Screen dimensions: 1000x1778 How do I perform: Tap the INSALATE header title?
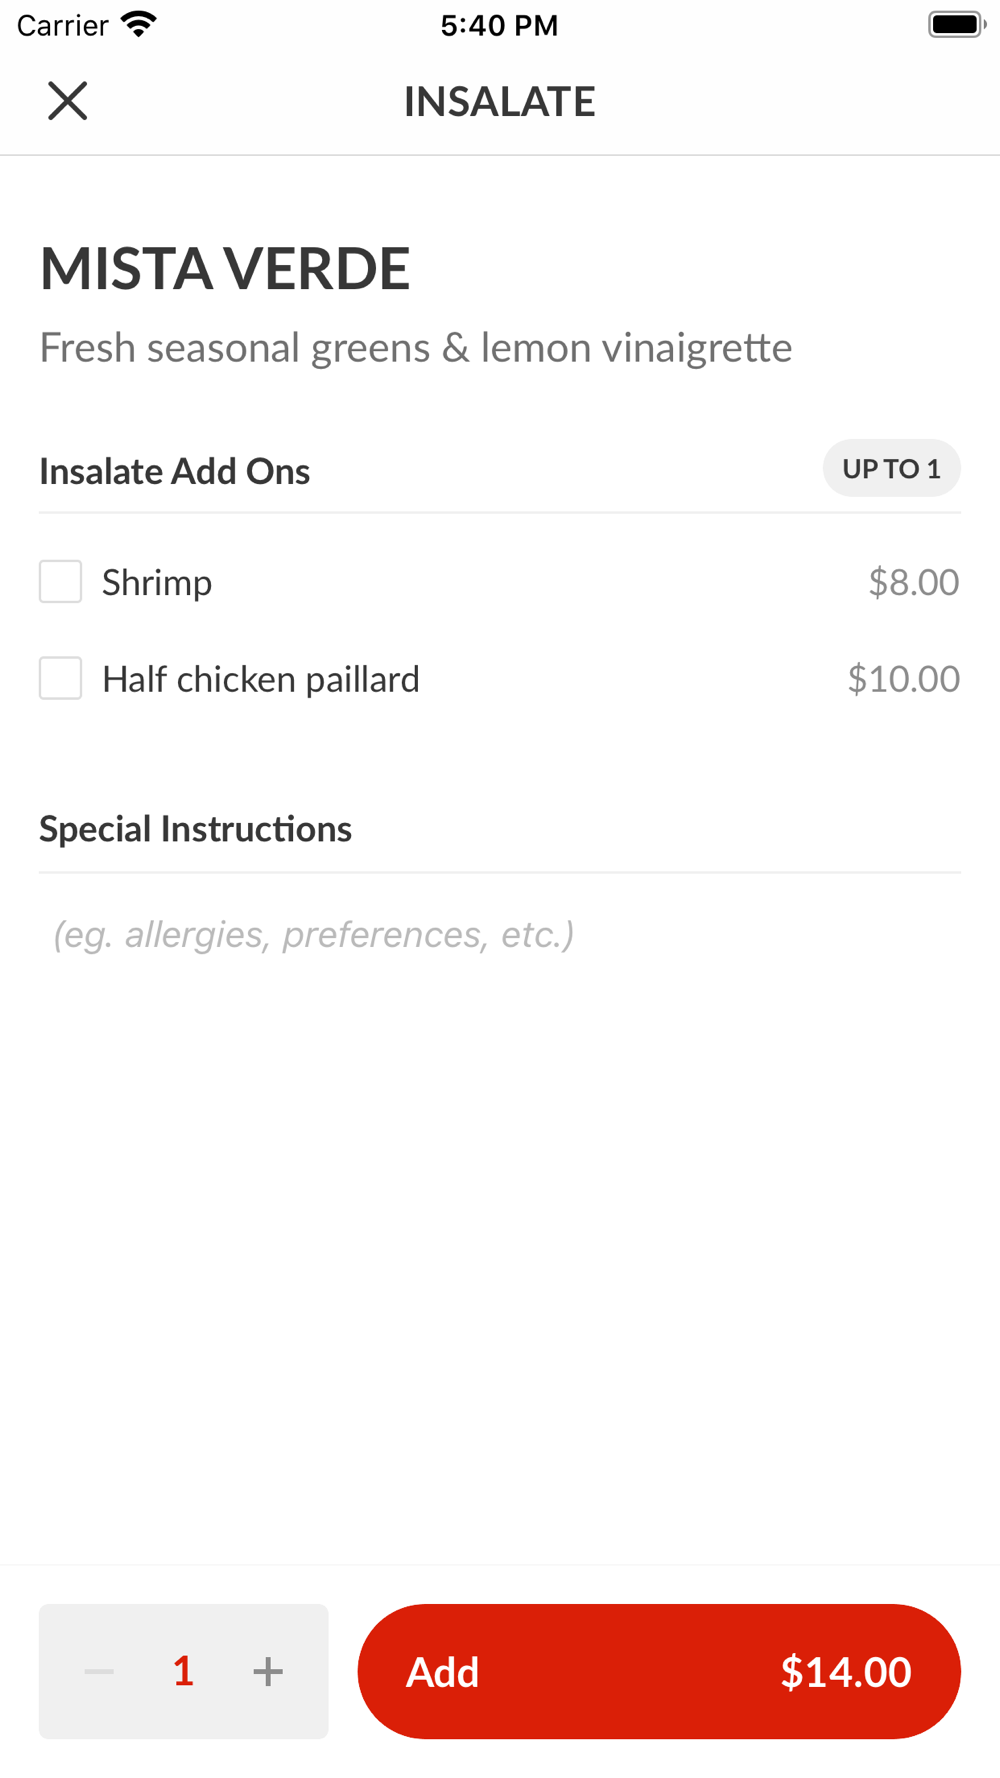click(x=500, y=101)
